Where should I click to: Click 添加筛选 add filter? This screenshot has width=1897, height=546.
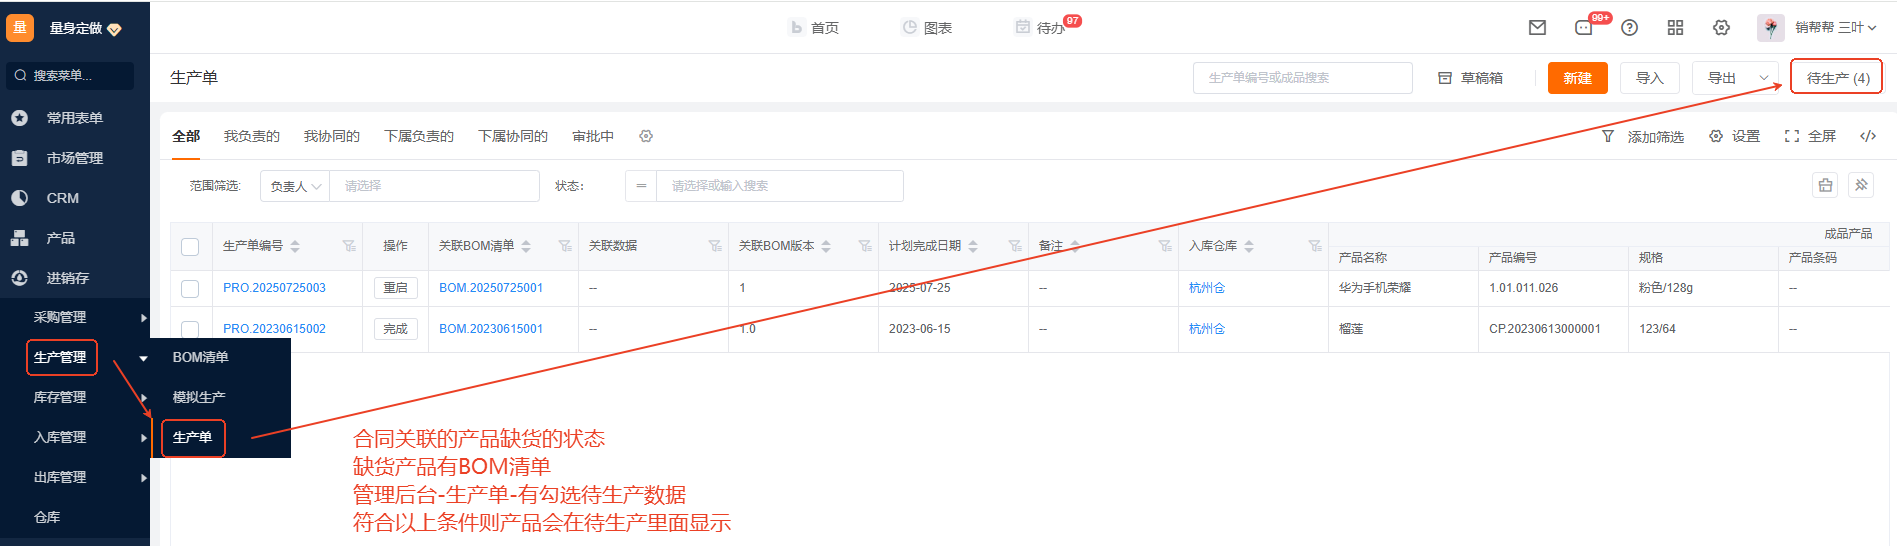click(x=1643, y=136)
